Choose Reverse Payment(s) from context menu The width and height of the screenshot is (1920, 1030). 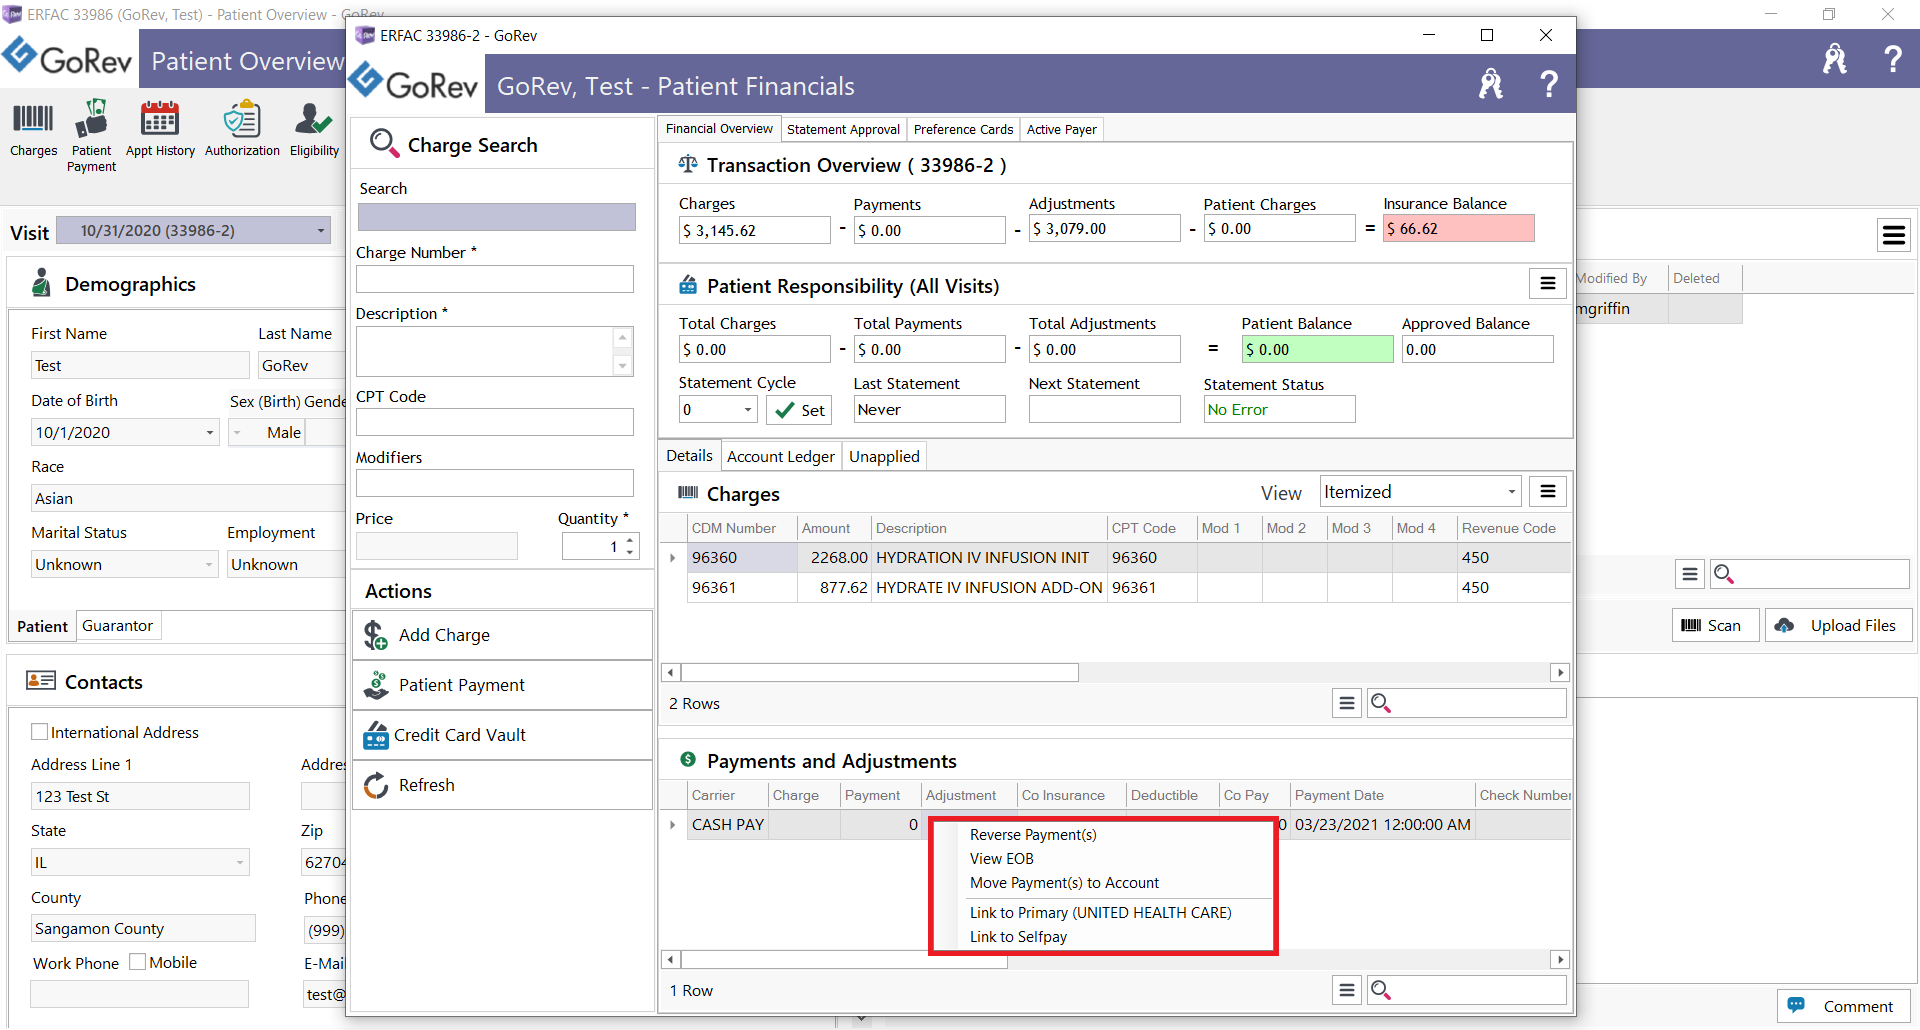(1033, 834)
